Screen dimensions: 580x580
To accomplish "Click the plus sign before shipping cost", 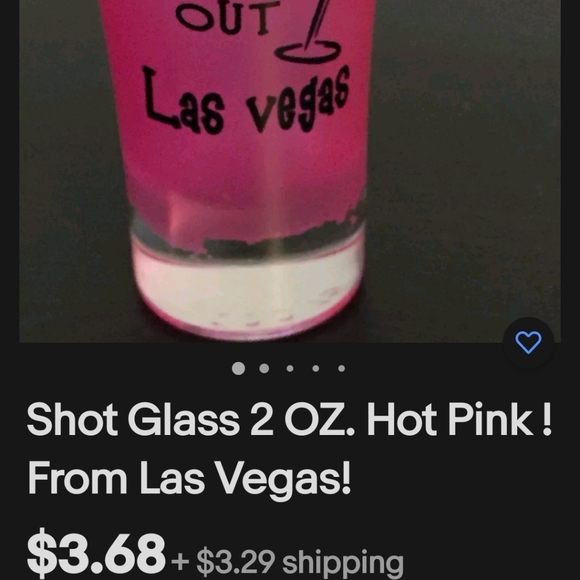I will [x=181, y=562].
